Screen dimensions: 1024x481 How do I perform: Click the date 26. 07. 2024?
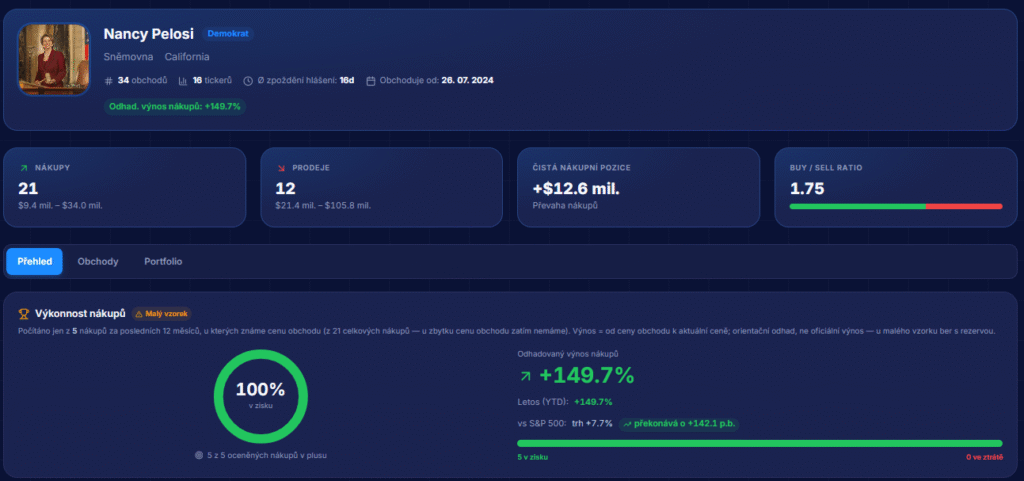pos(468,81)
